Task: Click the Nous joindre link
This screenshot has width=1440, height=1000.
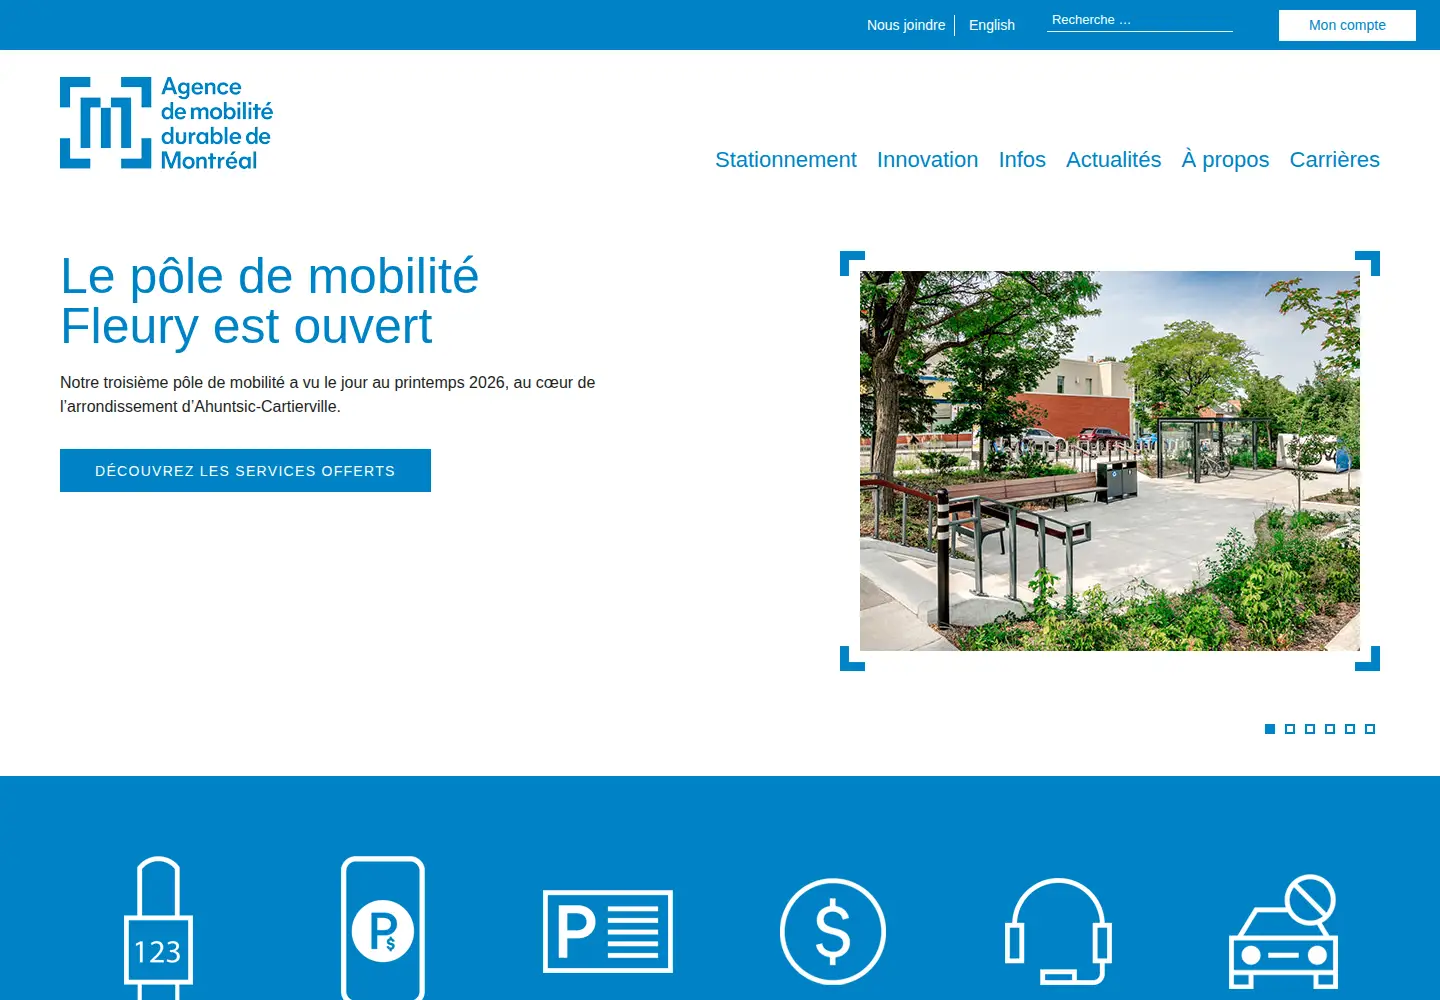Action: [906, 25]
